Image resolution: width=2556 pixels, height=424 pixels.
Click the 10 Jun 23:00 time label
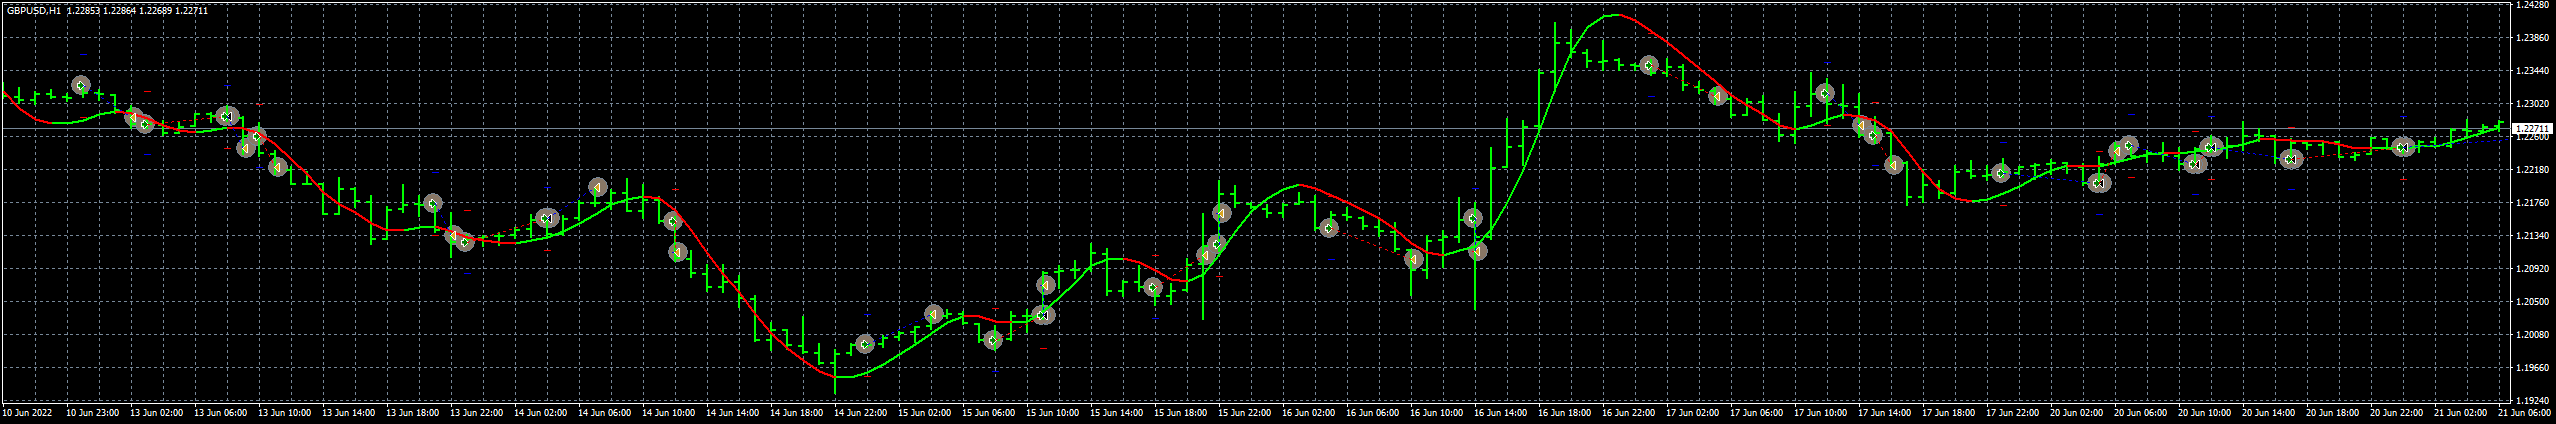click(x=93, y=412)
